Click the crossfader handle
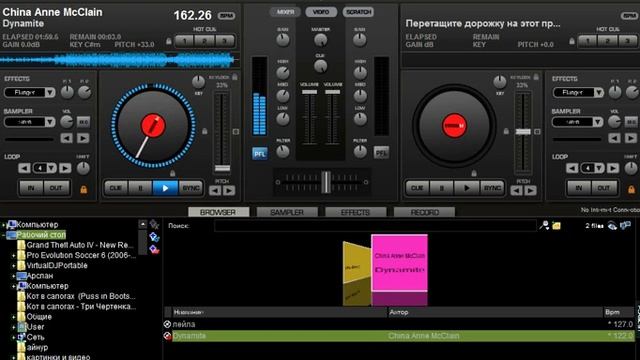The image size is (640, 360). (326, 182)
